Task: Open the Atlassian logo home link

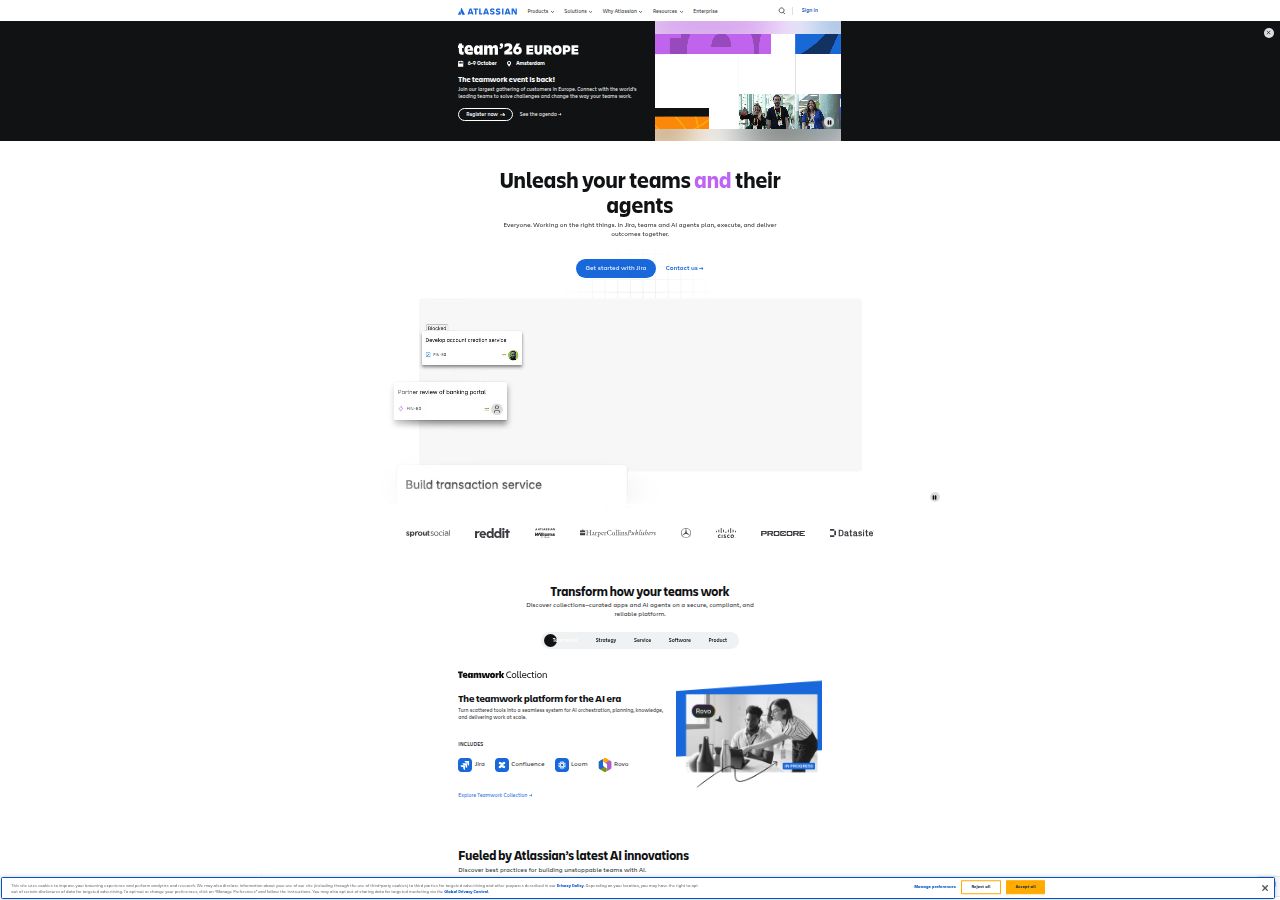Action: pos(487,11)
